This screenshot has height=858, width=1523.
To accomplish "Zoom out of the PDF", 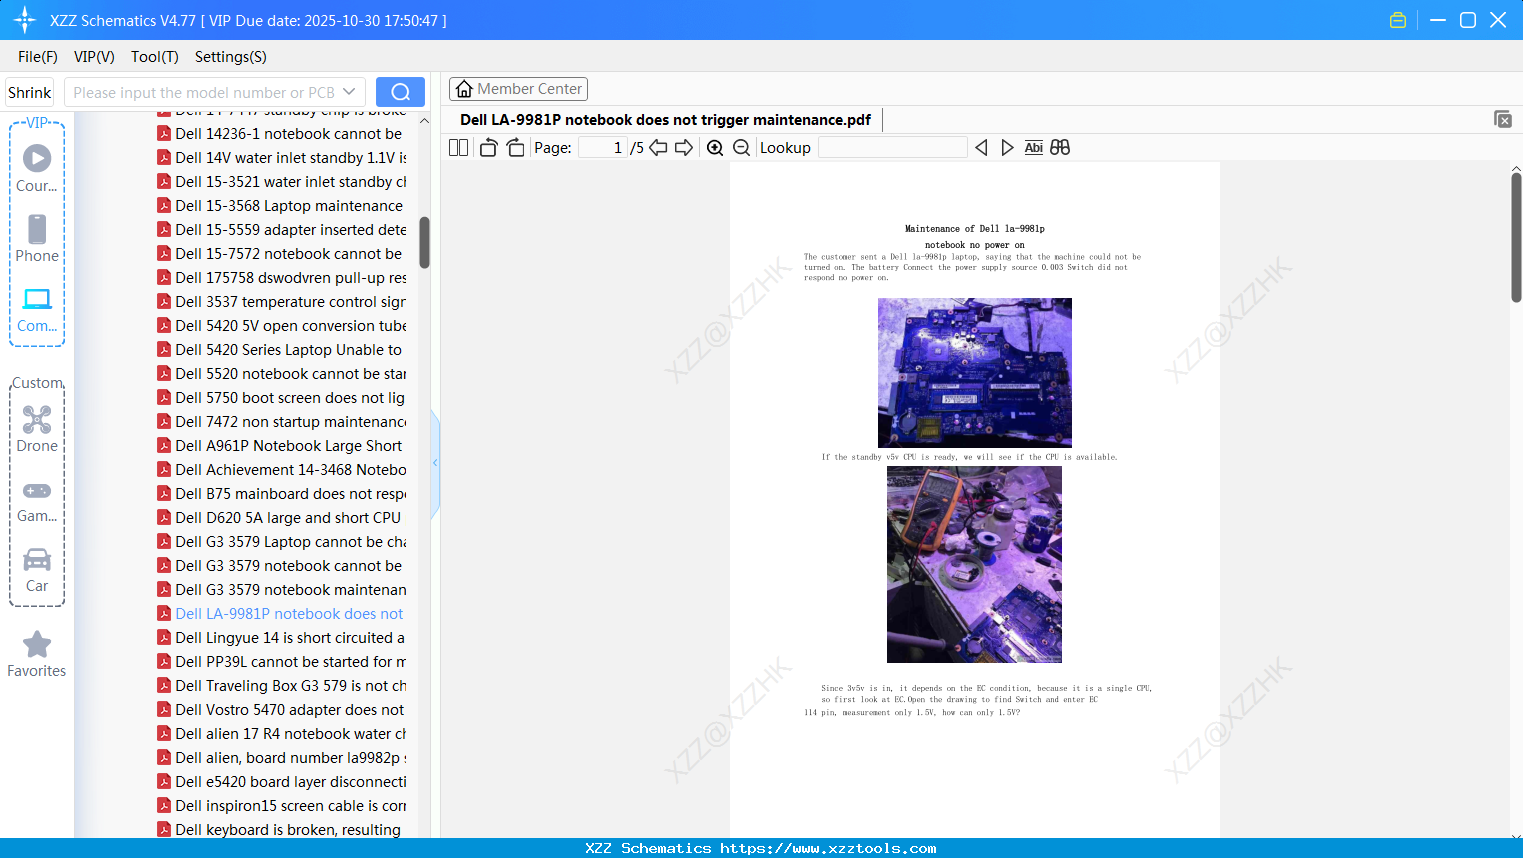I will pyautogui.click(x=741, y=148).
